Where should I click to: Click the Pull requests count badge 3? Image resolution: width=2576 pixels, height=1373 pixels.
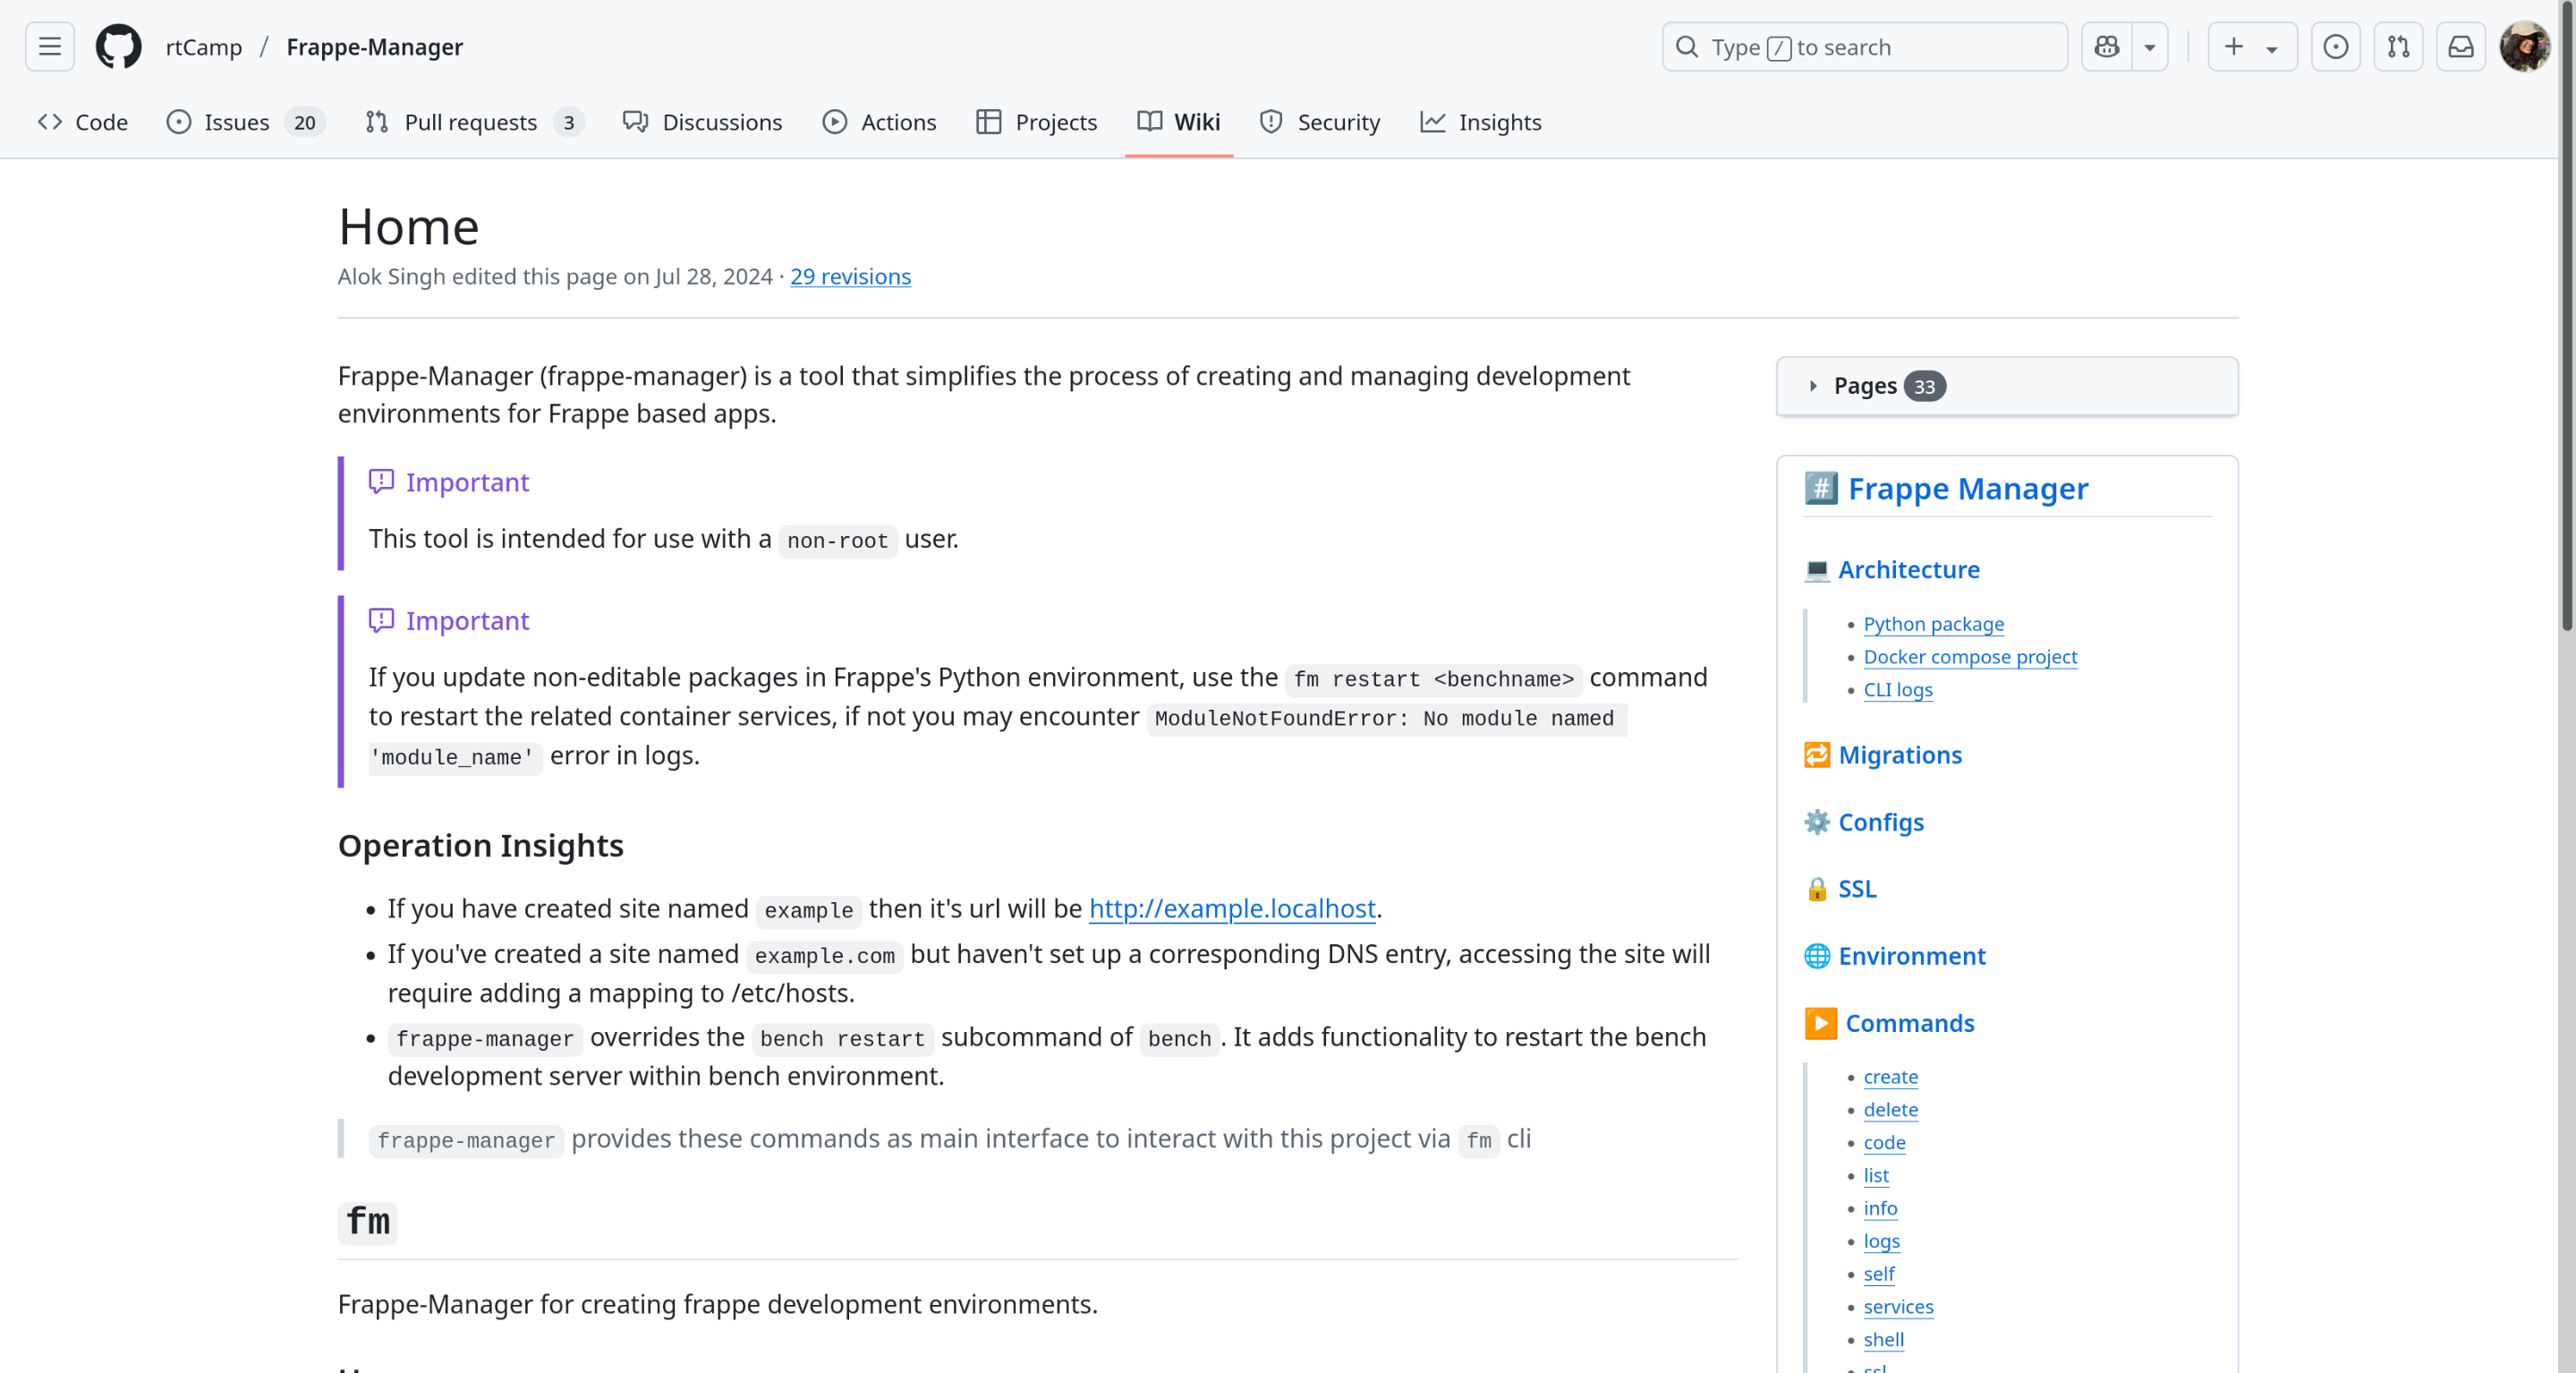569,122
